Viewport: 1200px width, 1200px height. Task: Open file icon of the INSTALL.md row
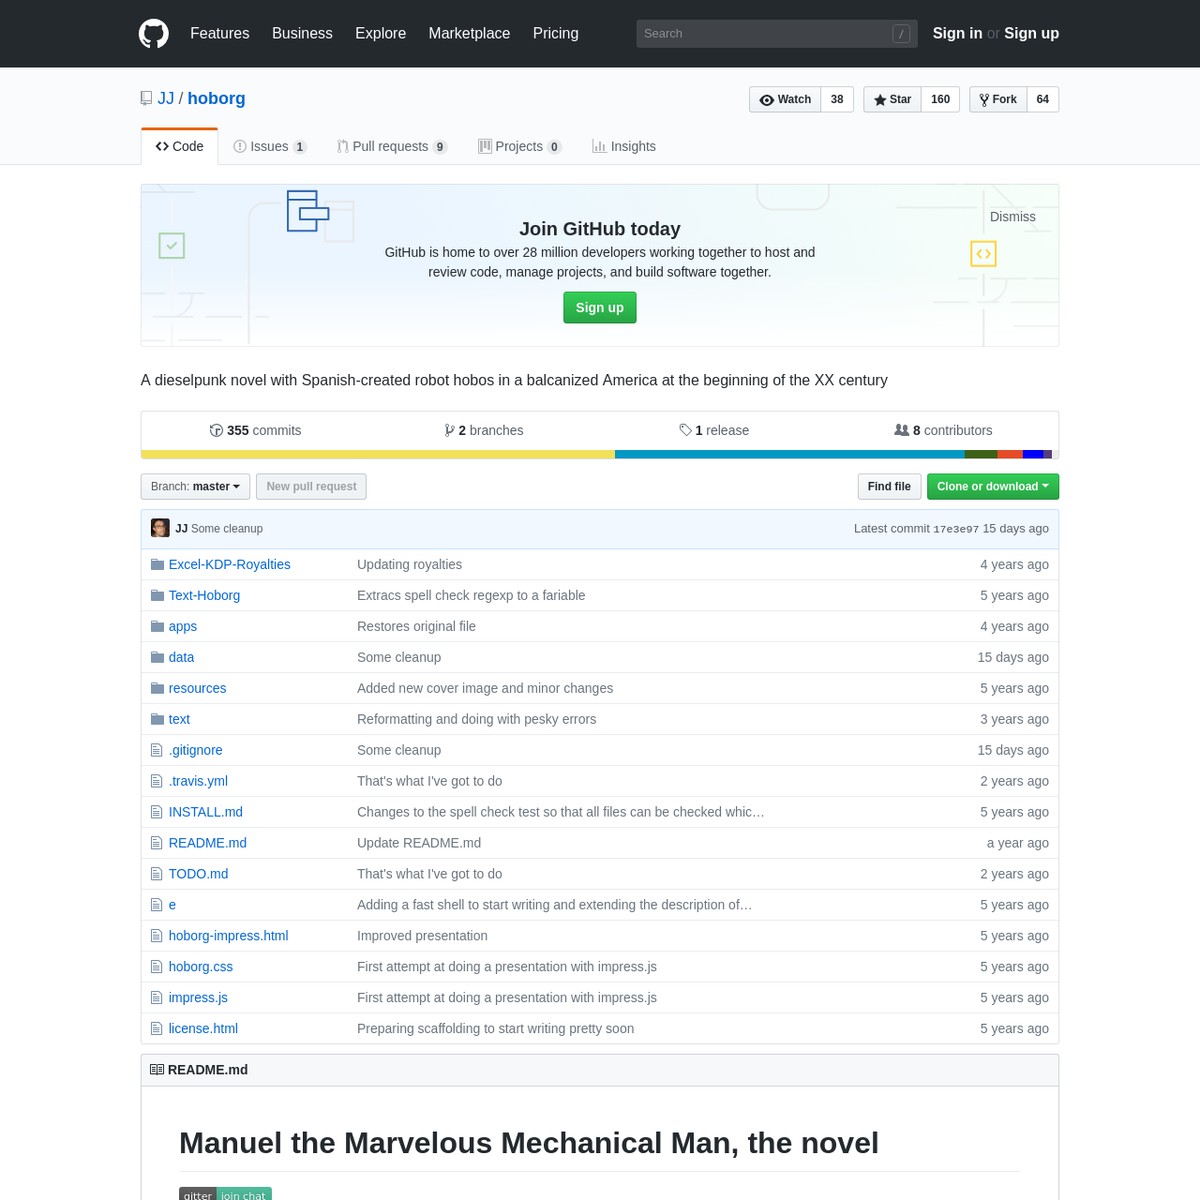click(156, 813)
